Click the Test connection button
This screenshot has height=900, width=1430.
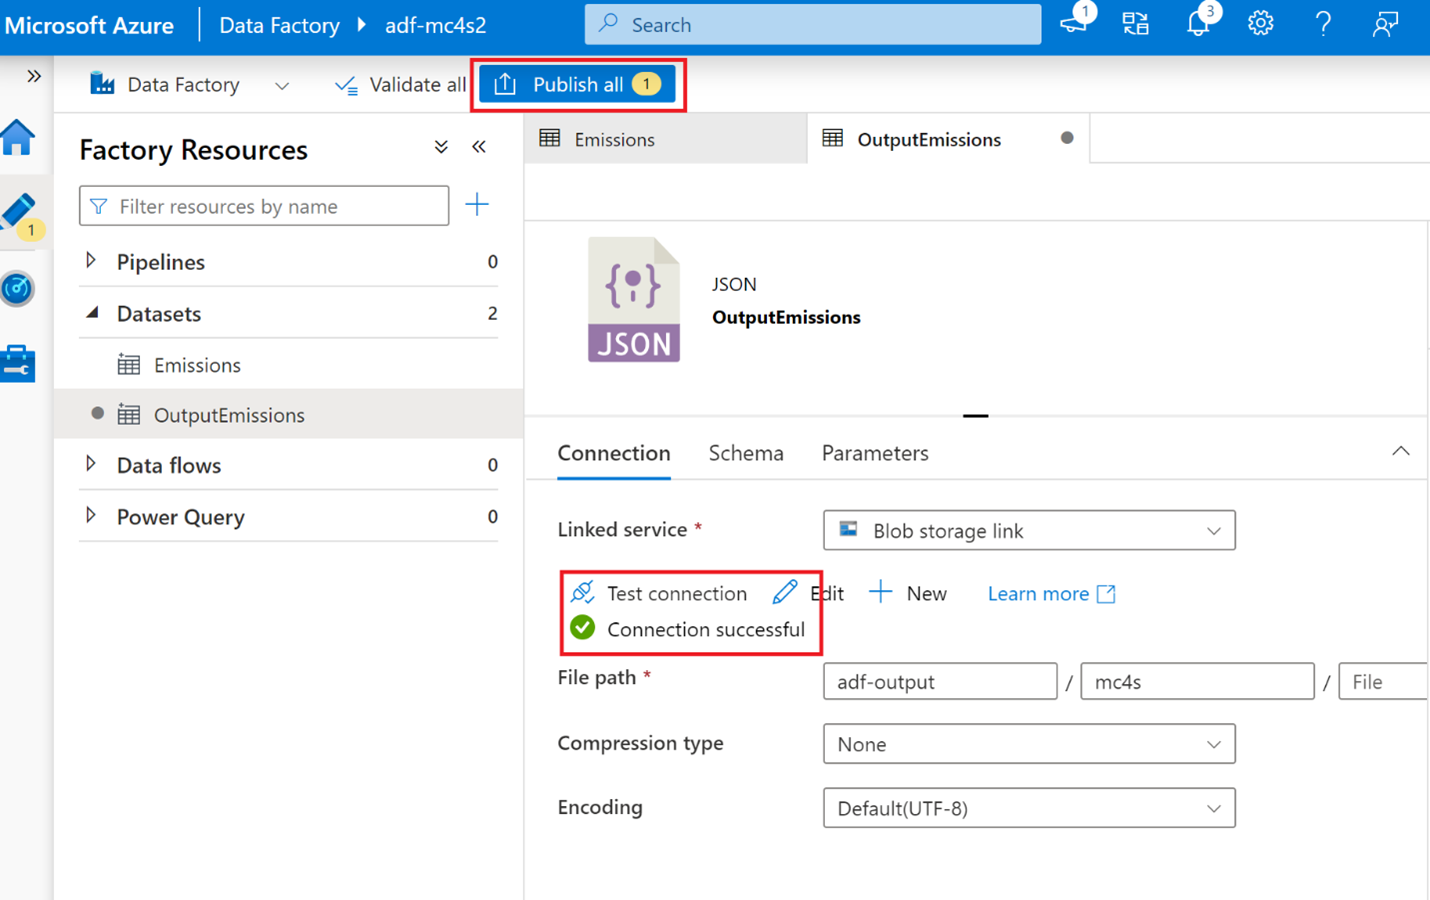(x=659, y=593)
